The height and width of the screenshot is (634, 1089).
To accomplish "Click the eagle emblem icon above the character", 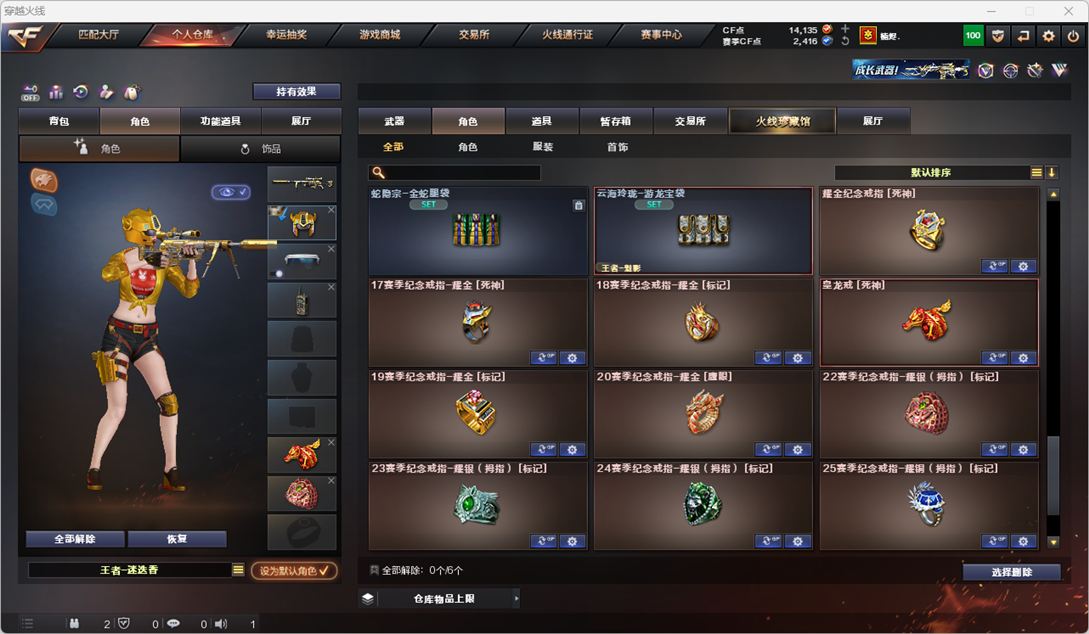I will point(44,181).
